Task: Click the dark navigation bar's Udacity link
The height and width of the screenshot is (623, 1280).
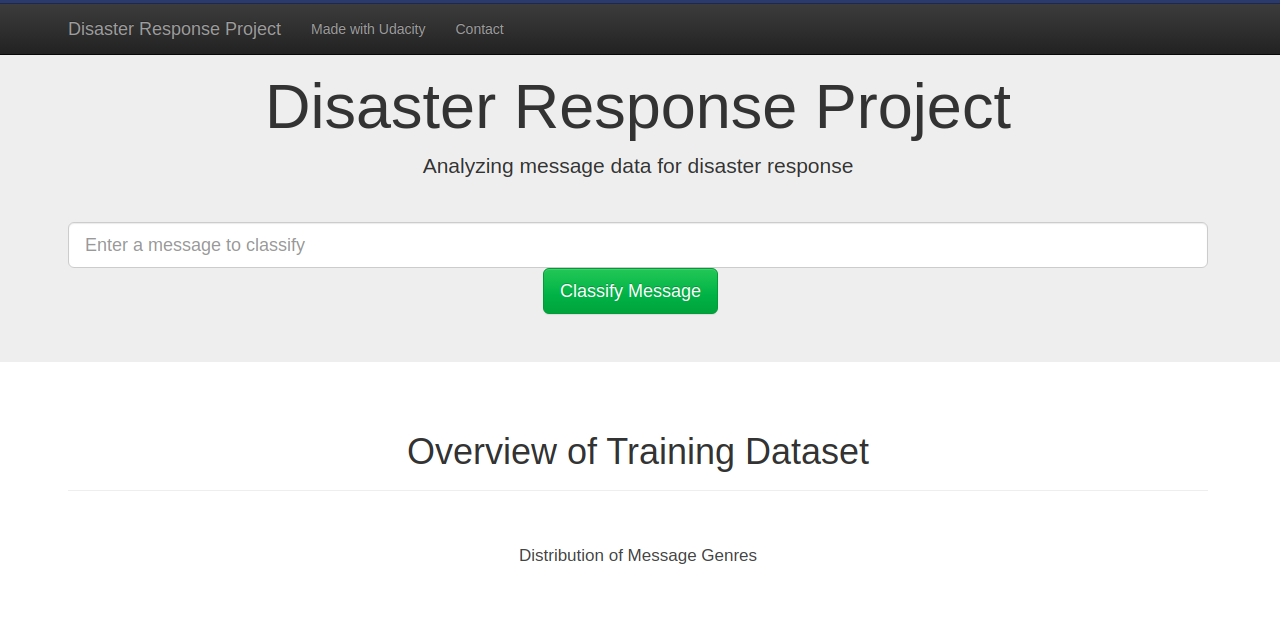Action: pyautogui.click(x=368, y=29)
